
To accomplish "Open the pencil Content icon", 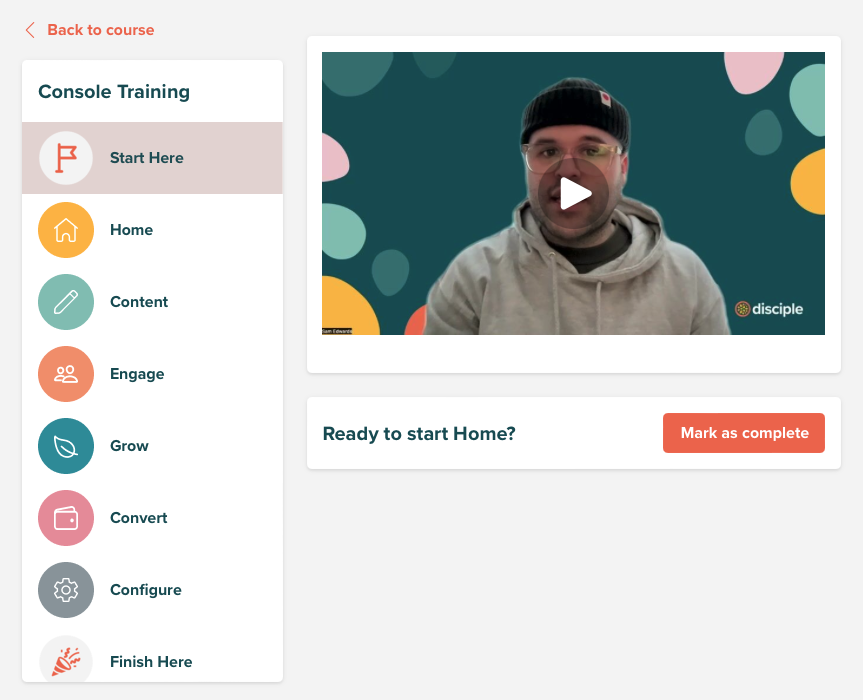I will [x=66, y=302].
